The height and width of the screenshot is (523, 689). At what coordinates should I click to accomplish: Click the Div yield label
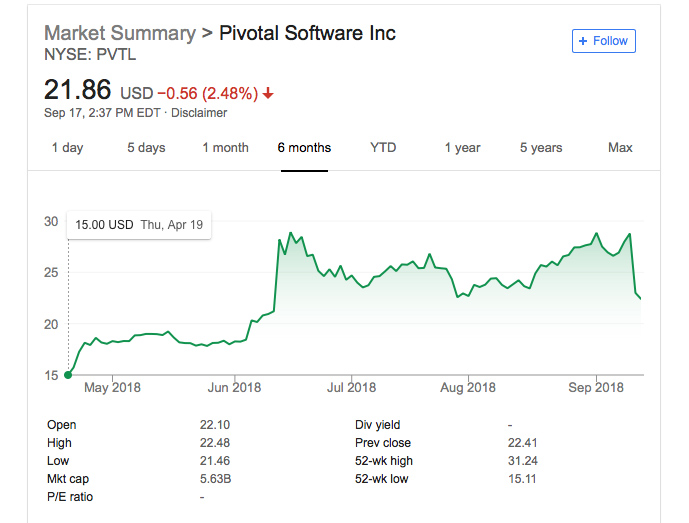(x=377, y=425)
